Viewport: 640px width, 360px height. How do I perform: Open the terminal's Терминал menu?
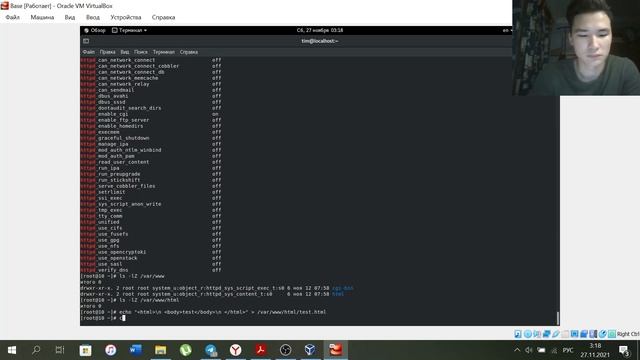click(164, 52)
